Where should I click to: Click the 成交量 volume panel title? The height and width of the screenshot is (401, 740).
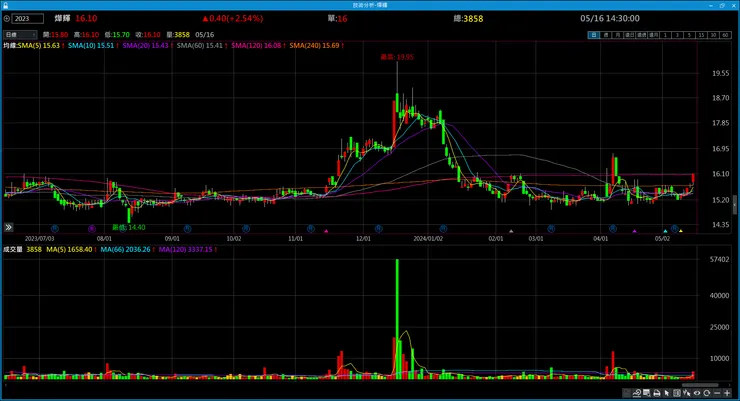pyautogui.click(x=13, y=249)
